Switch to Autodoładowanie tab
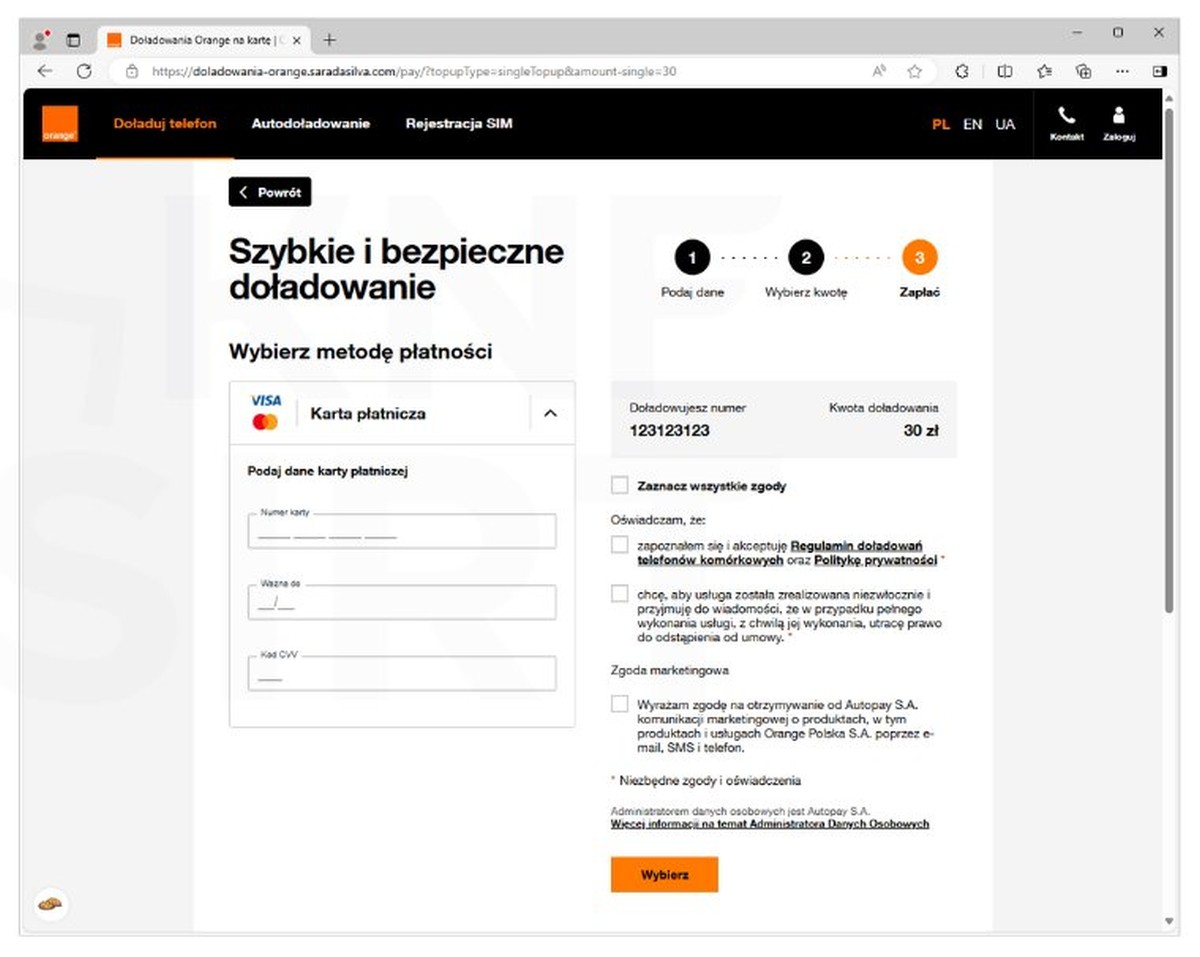1200x957 pixels. pos(310,124)
